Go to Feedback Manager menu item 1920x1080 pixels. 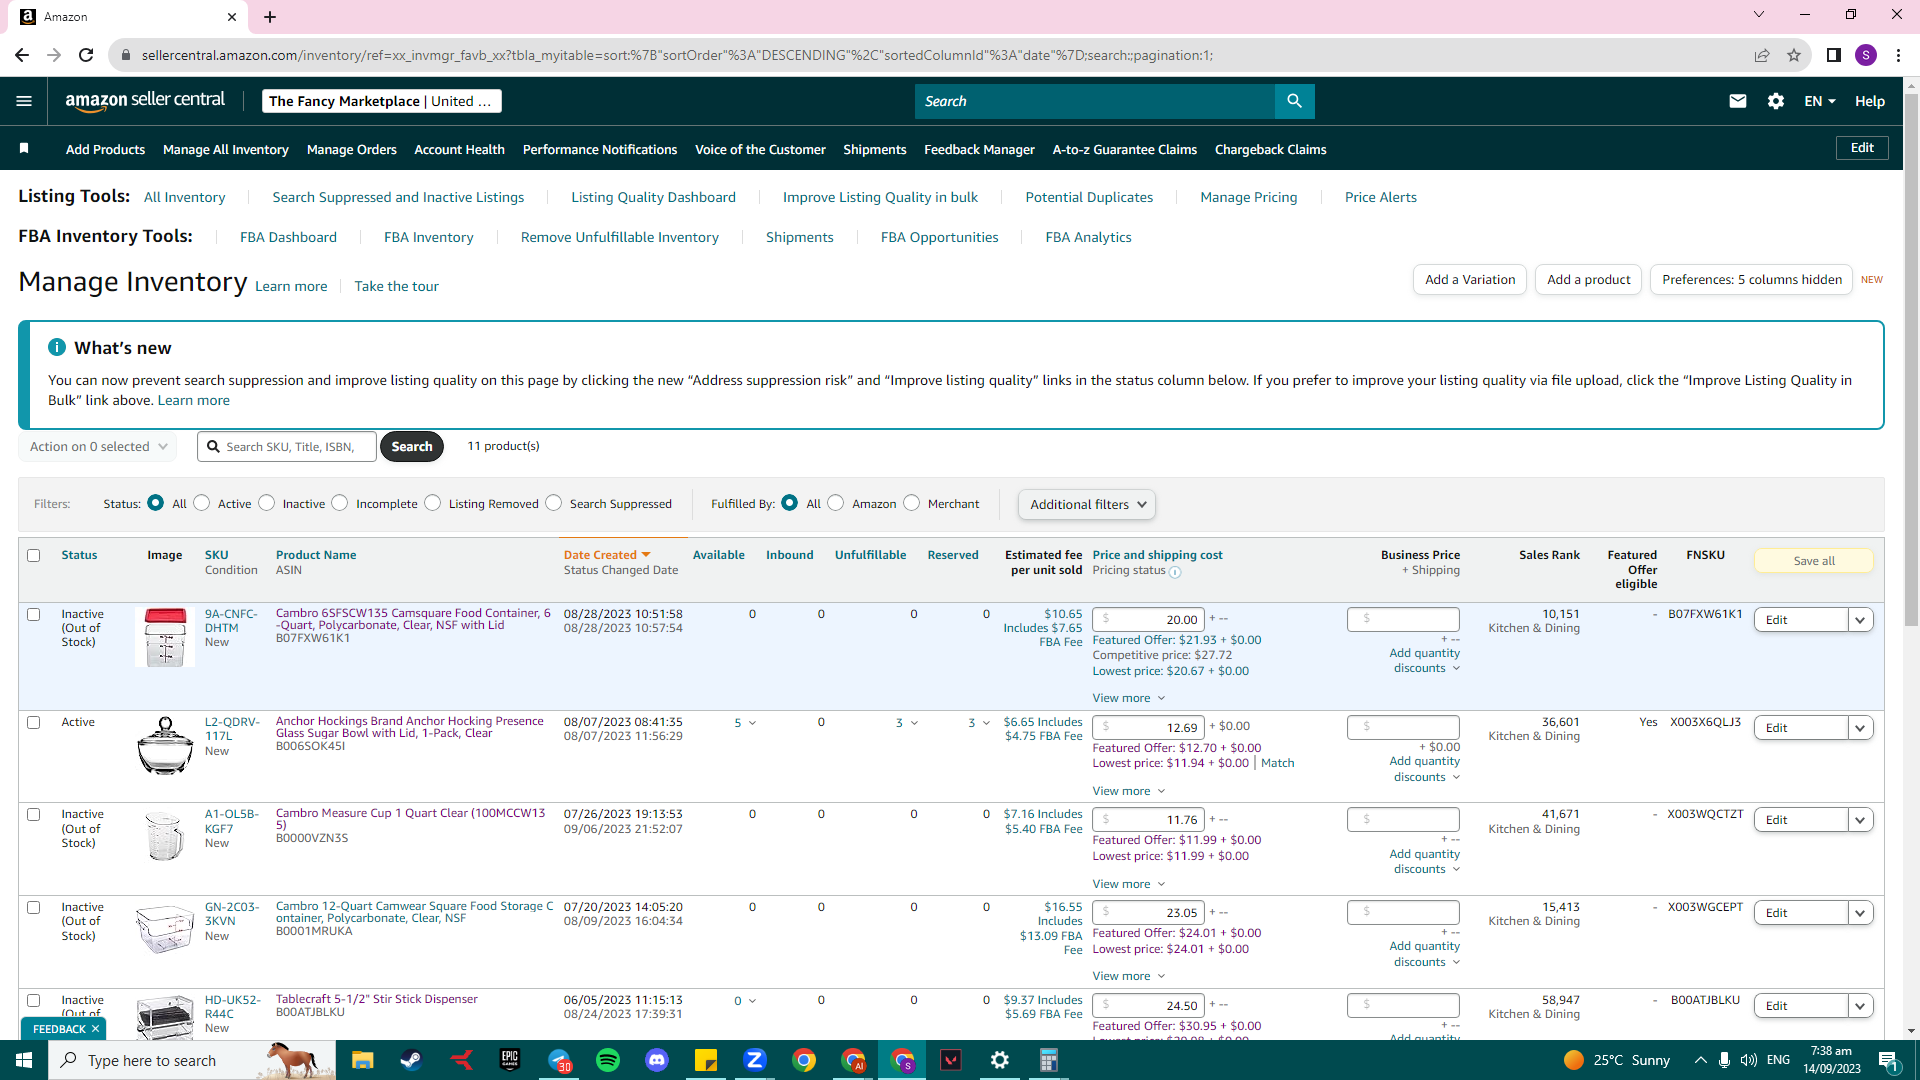979,149
